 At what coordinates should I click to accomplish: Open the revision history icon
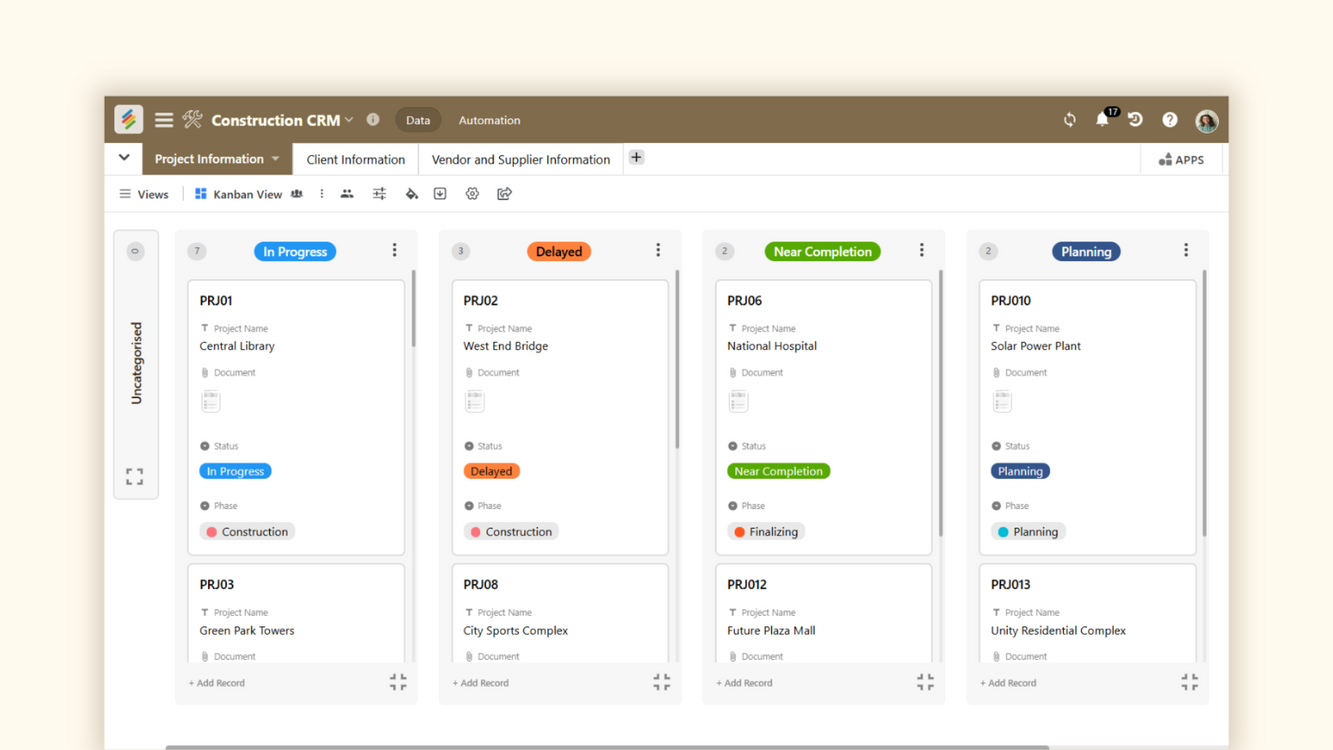1135,120
